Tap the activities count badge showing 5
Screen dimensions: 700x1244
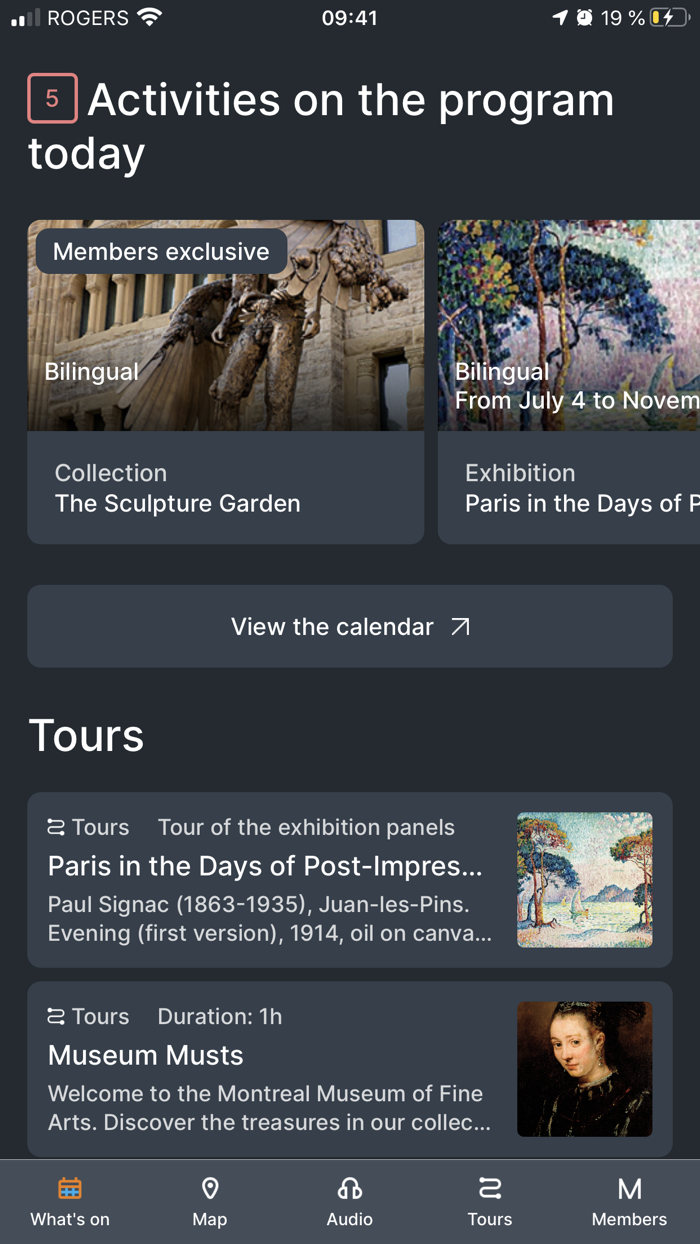coord(52,99)
